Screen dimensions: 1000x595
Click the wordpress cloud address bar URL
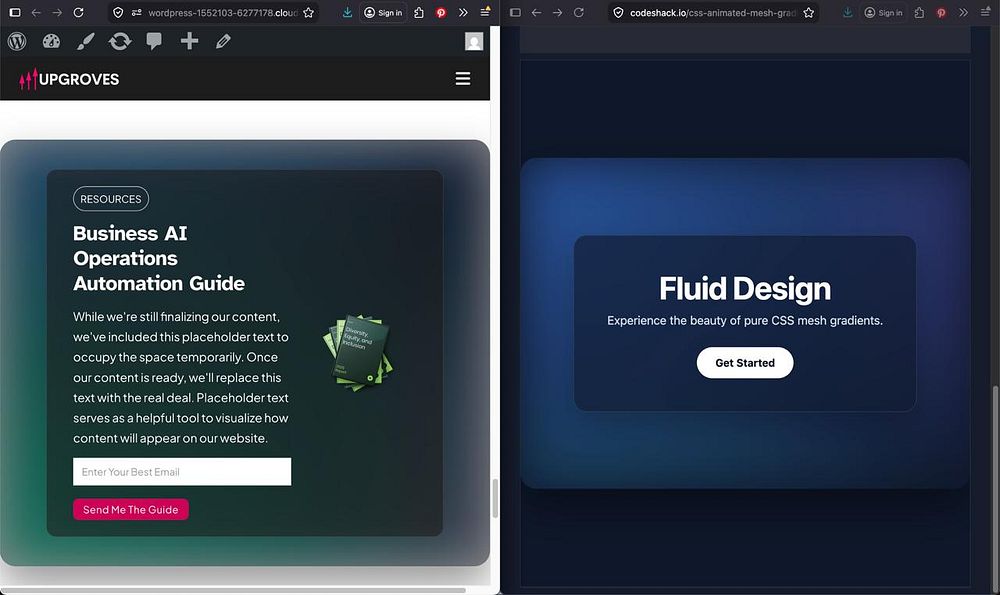223,12
